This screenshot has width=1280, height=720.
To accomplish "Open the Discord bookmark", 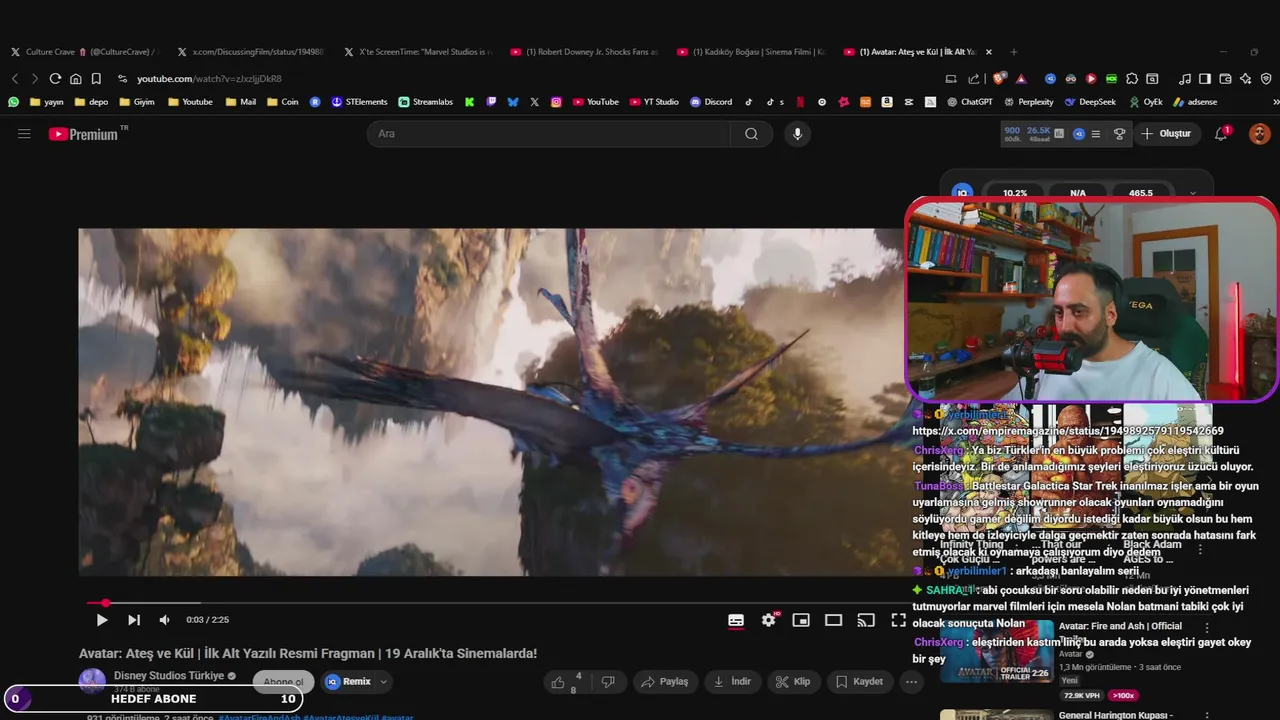I will point(711,102).
